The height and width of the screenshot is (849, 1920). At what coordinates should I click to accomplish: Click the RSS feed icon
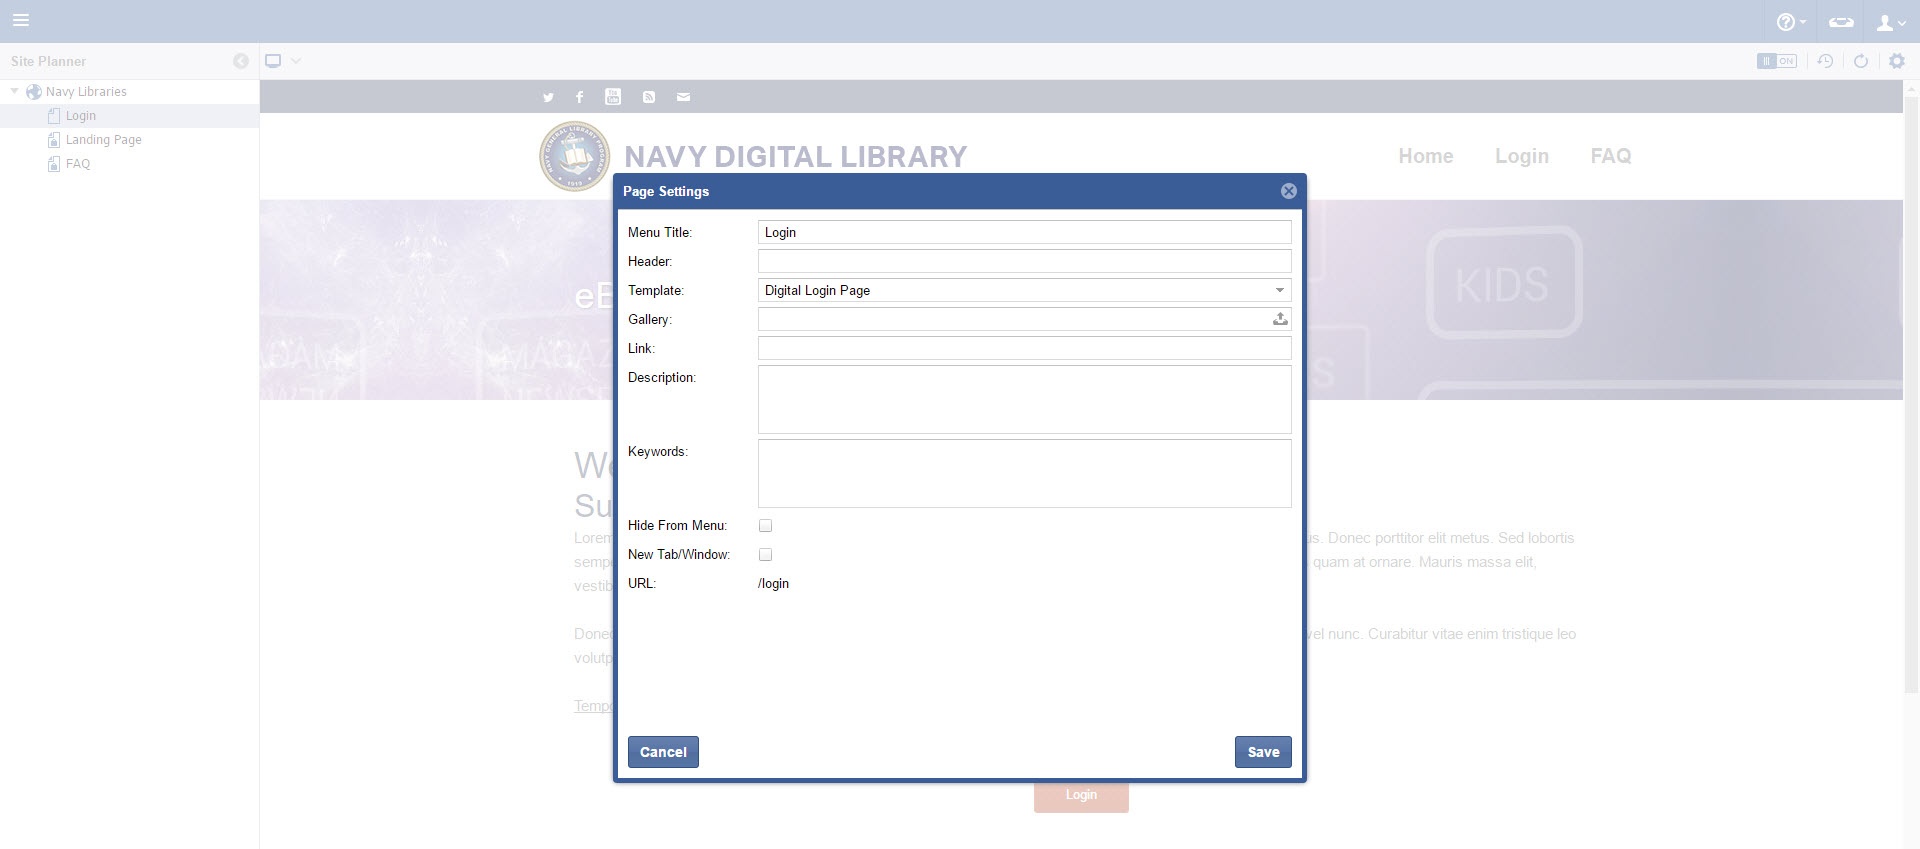(x=649, y=97)
